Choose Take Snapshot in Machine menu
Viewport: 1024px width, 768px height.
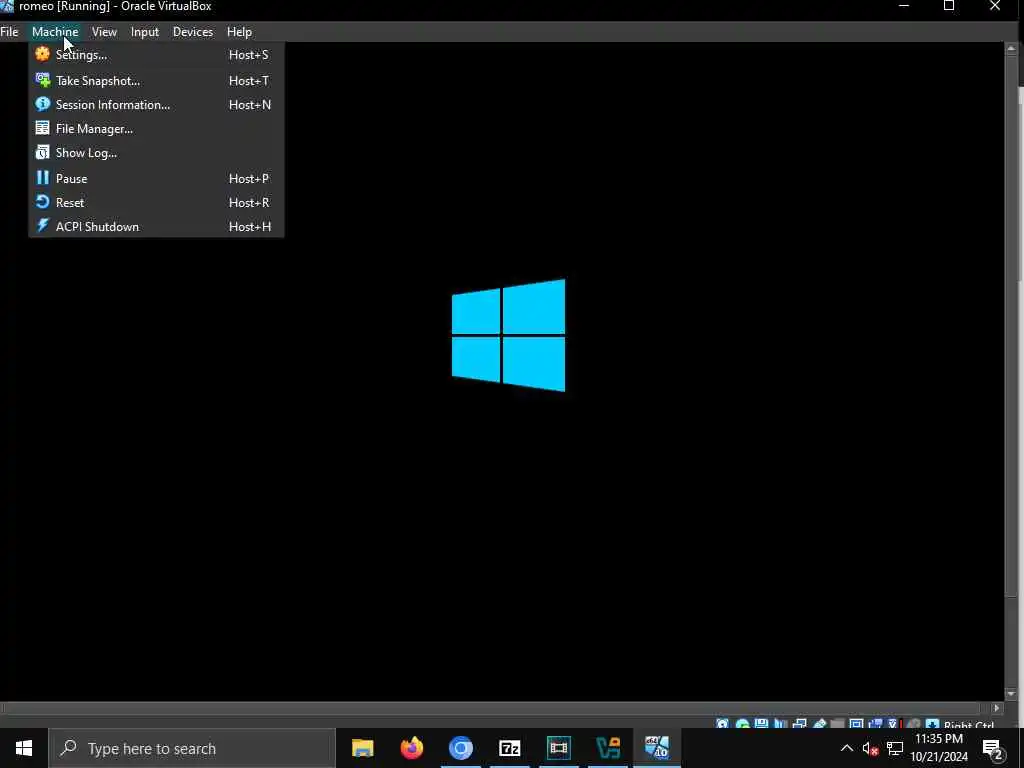tap(155, 81)
